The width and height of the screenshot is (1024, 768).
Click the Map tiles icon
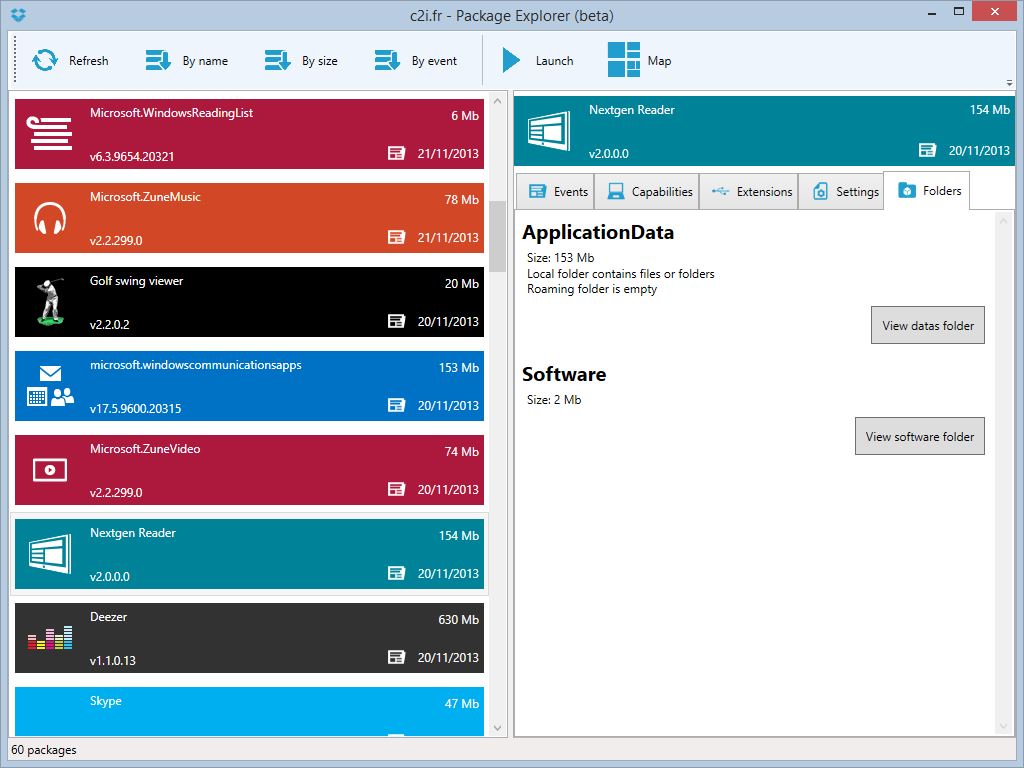[x=624, y=59]
